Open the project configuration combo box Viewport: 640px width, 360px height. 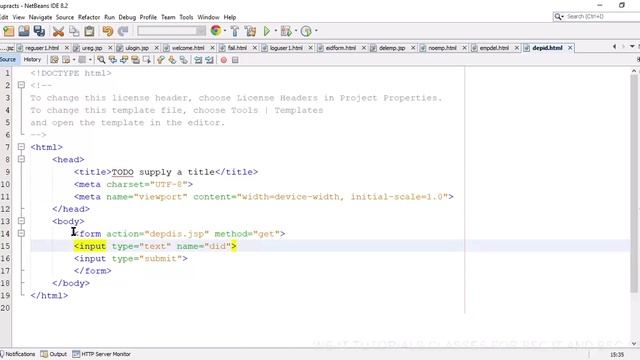171,31
